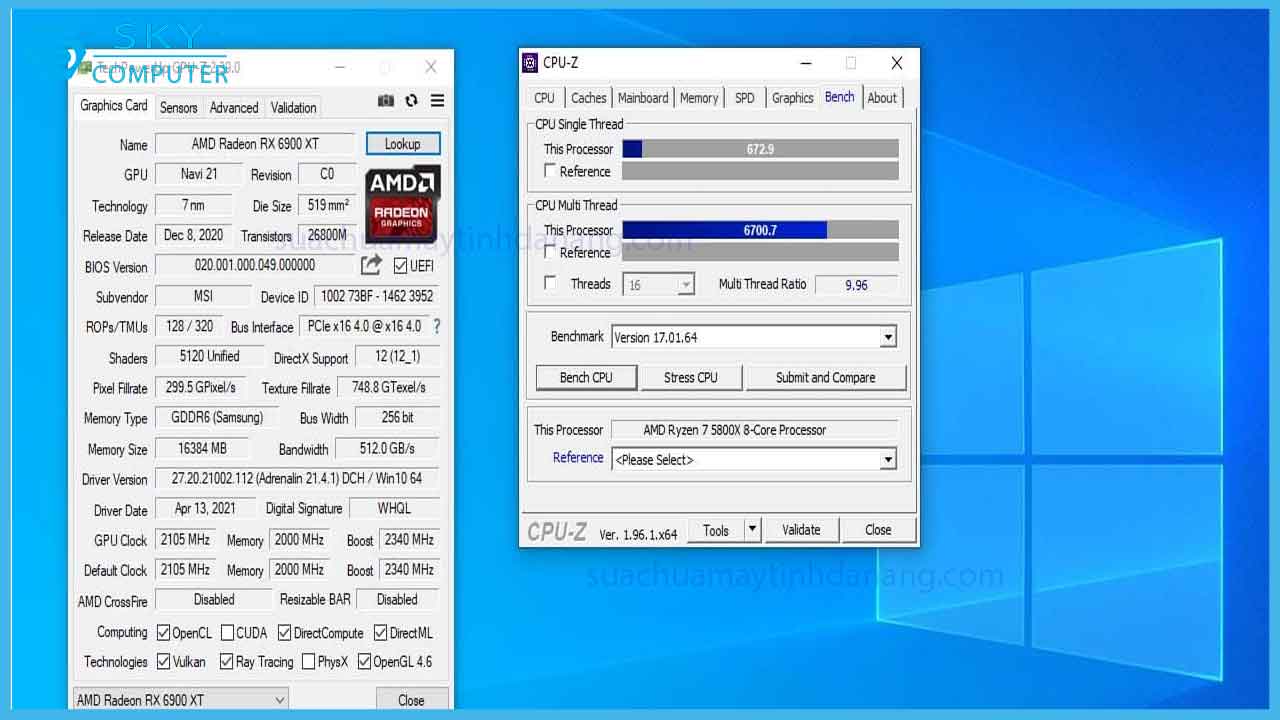This screenshot has height=720, width=1280.
Task: Click the Shaders value 5120 Unified
Action: click(209, 356)
